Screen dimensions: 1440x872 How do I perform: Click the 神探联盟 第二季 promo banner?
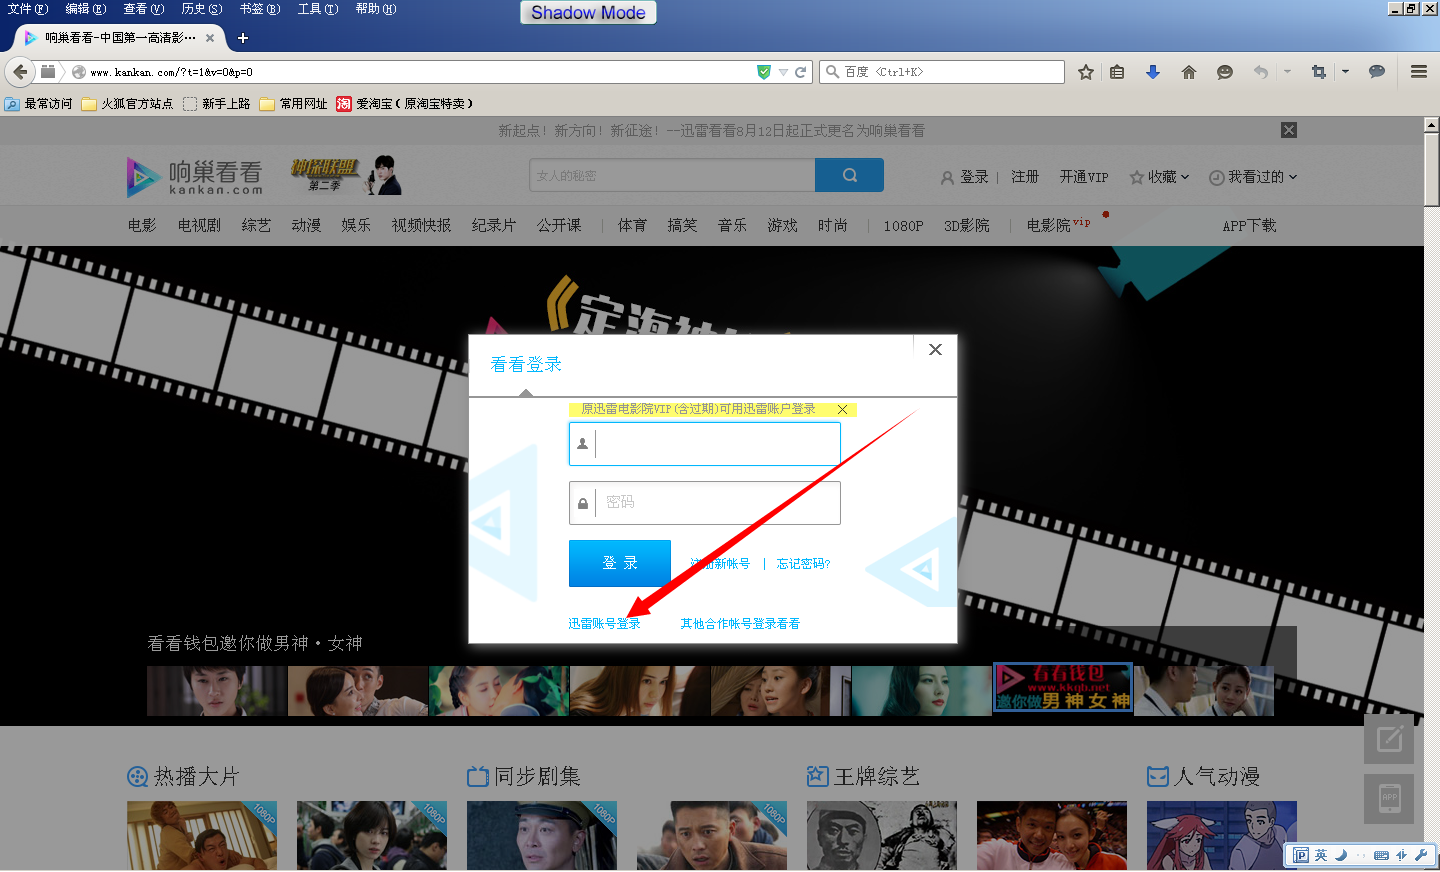[345, 175]
